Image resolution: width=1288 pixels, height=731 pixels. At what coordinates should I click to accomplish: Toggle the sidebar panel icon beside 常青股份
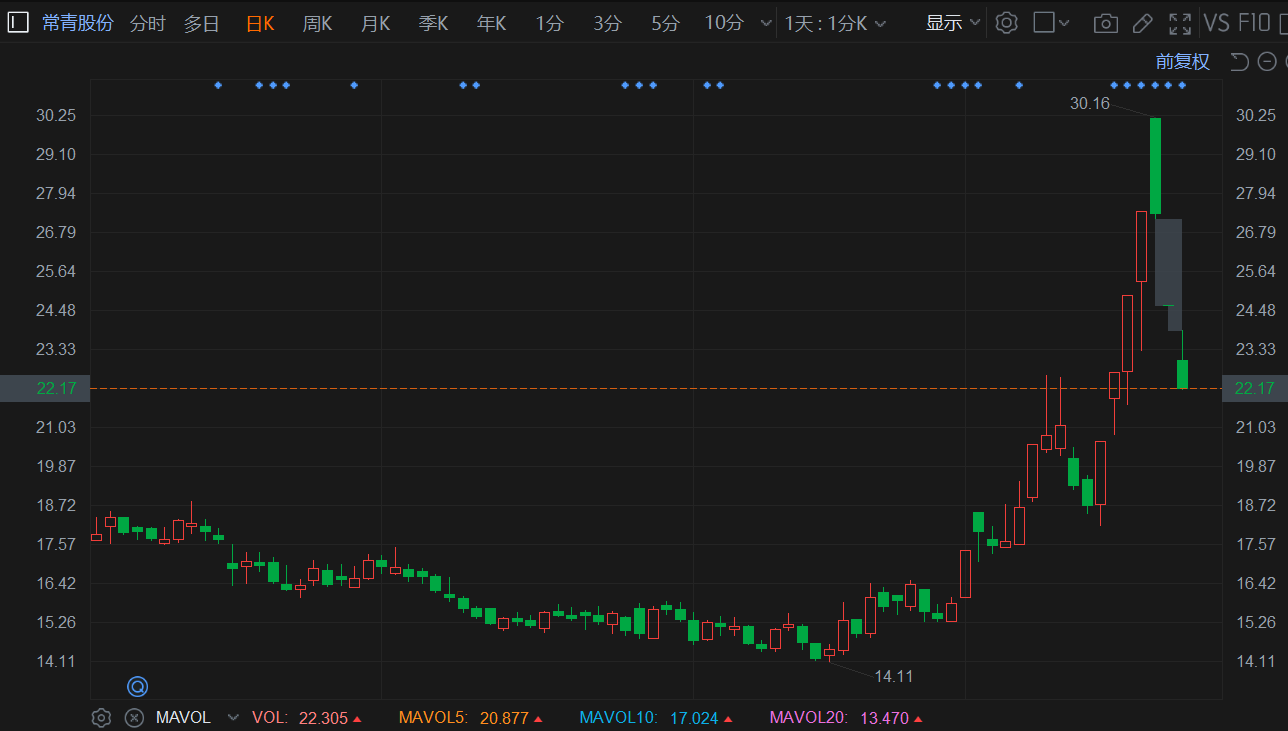tap(18, 23)
